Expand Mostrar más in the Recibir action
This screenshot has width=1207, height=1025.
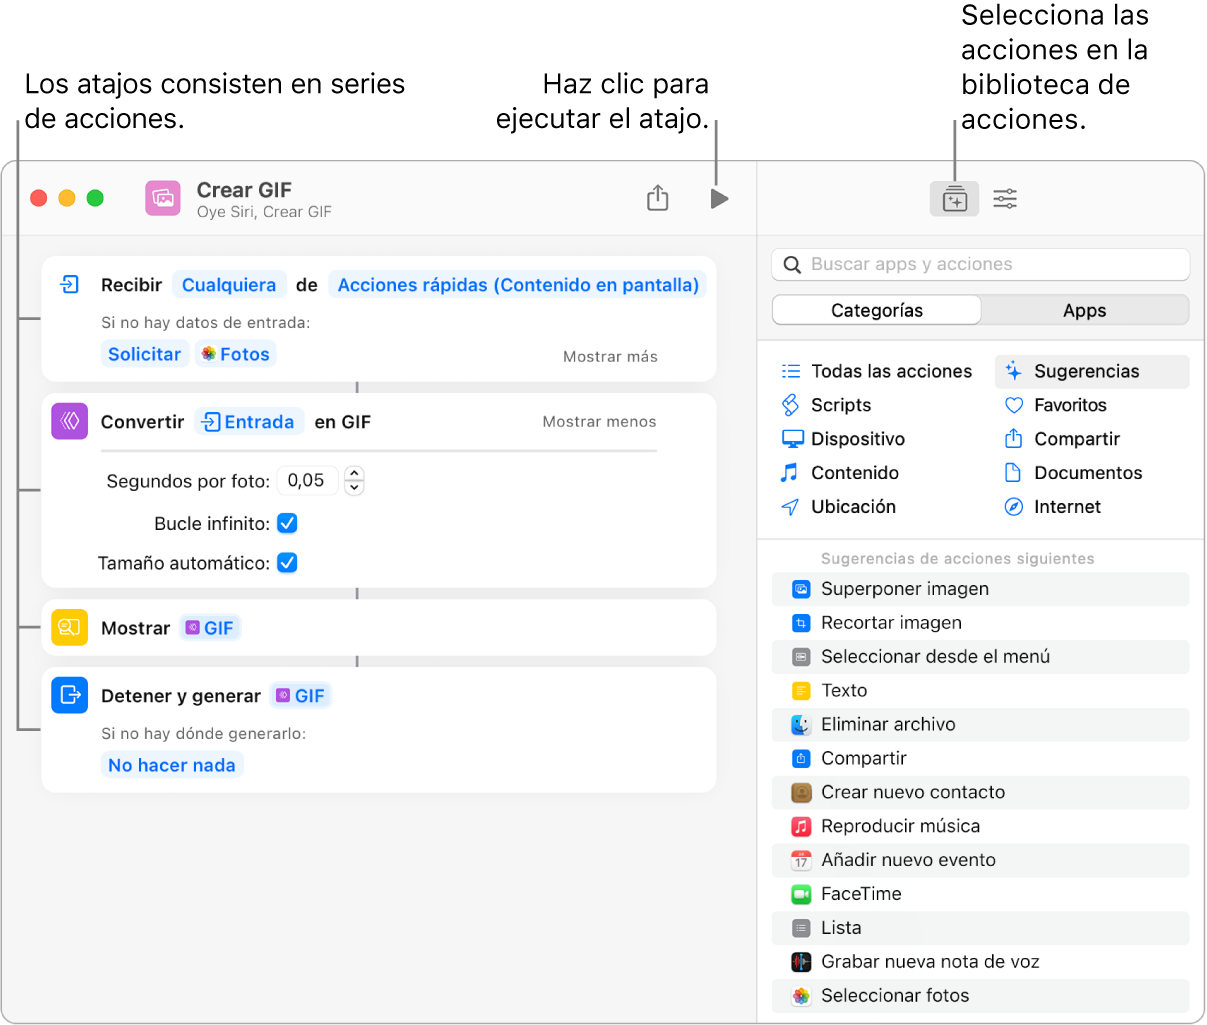610,356
